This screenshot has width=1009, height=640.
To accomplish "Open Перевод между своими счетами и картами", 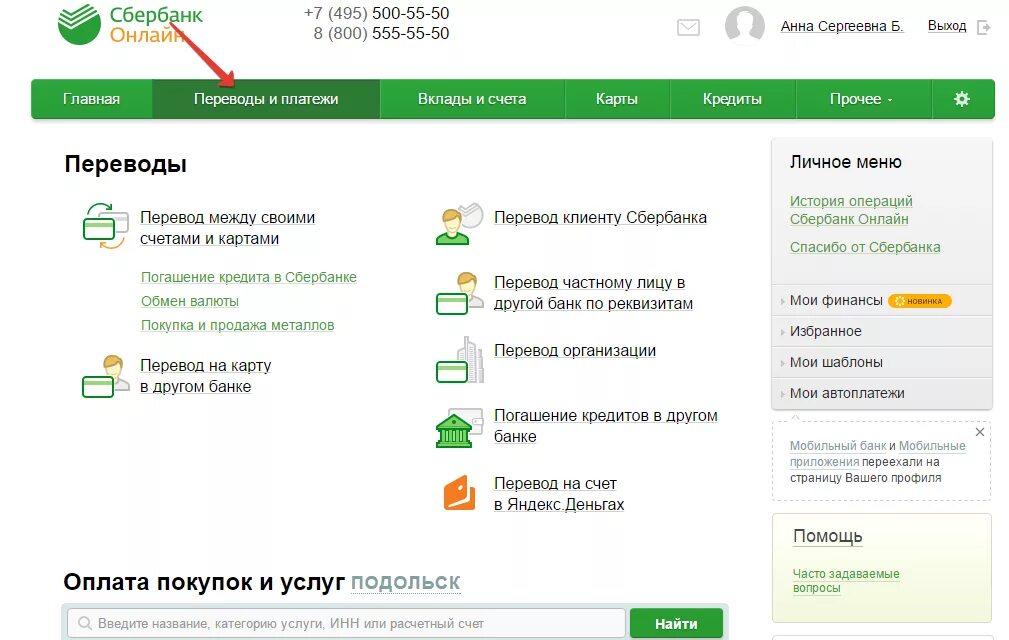I will 227,228.
